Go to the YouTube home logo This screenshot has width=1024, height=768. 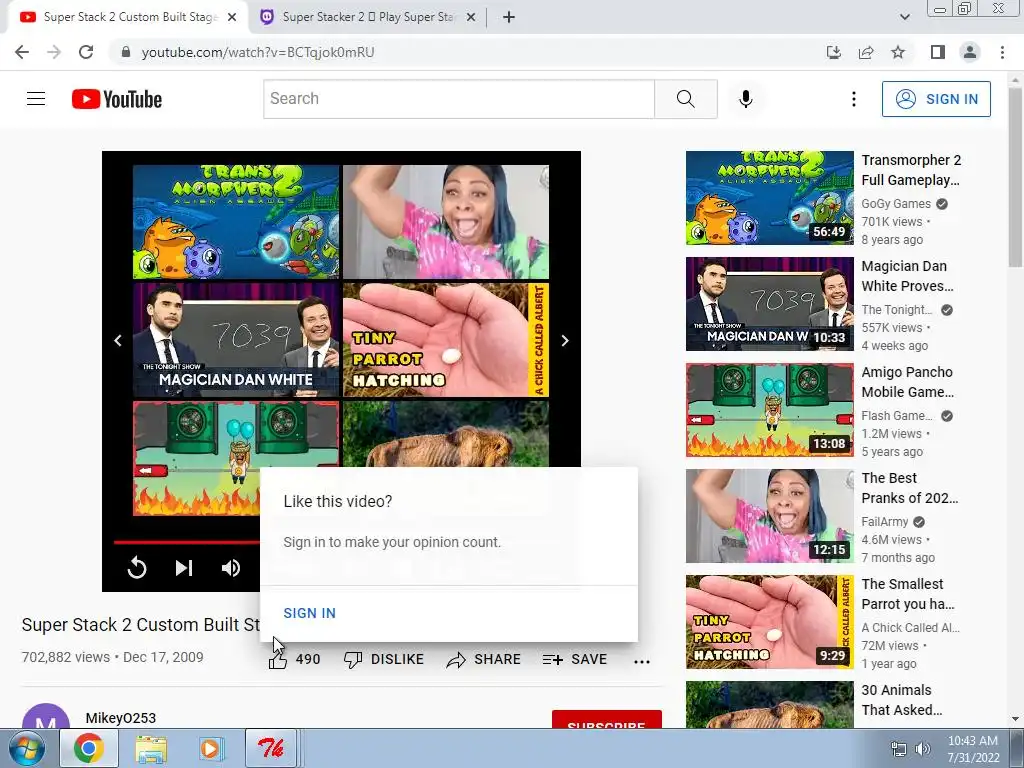pos(117,99)
